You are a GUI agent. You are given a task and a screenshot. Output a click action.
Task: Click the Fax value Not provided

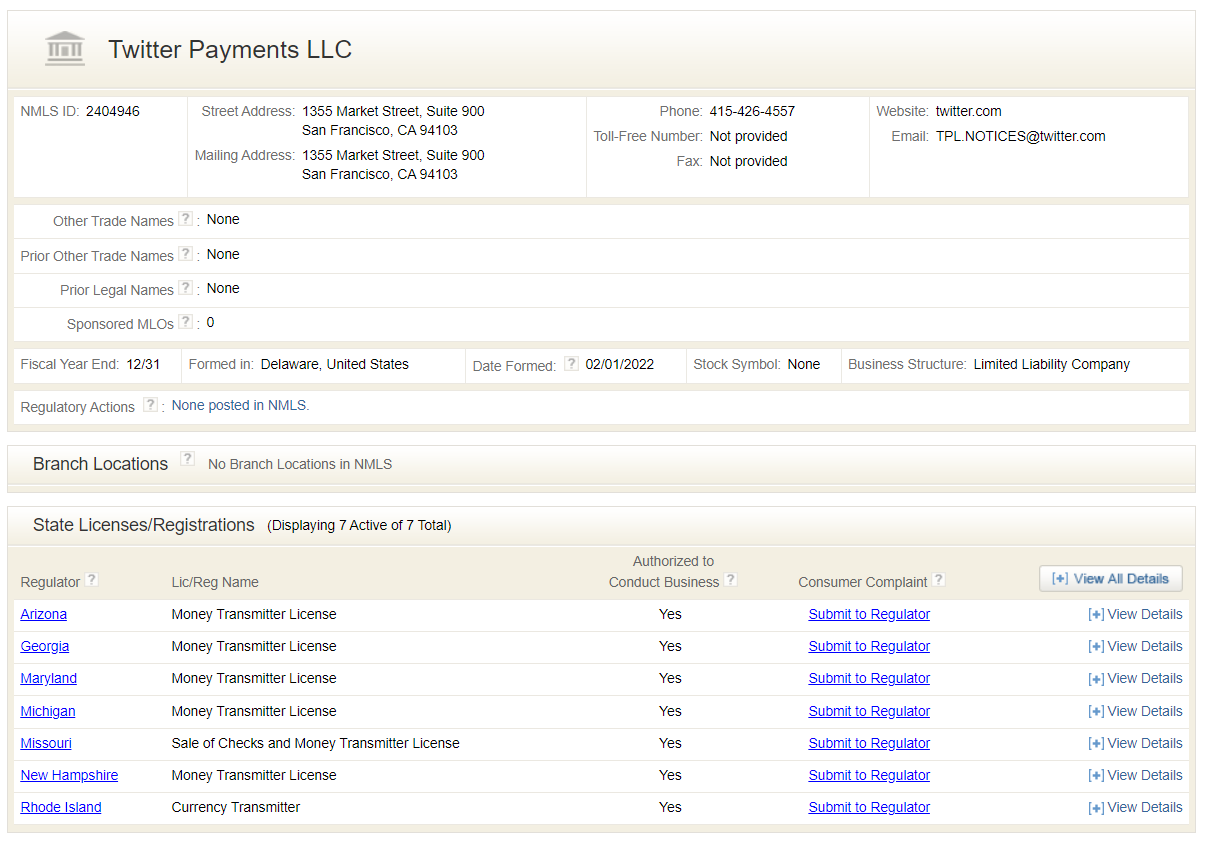(749, 161)
